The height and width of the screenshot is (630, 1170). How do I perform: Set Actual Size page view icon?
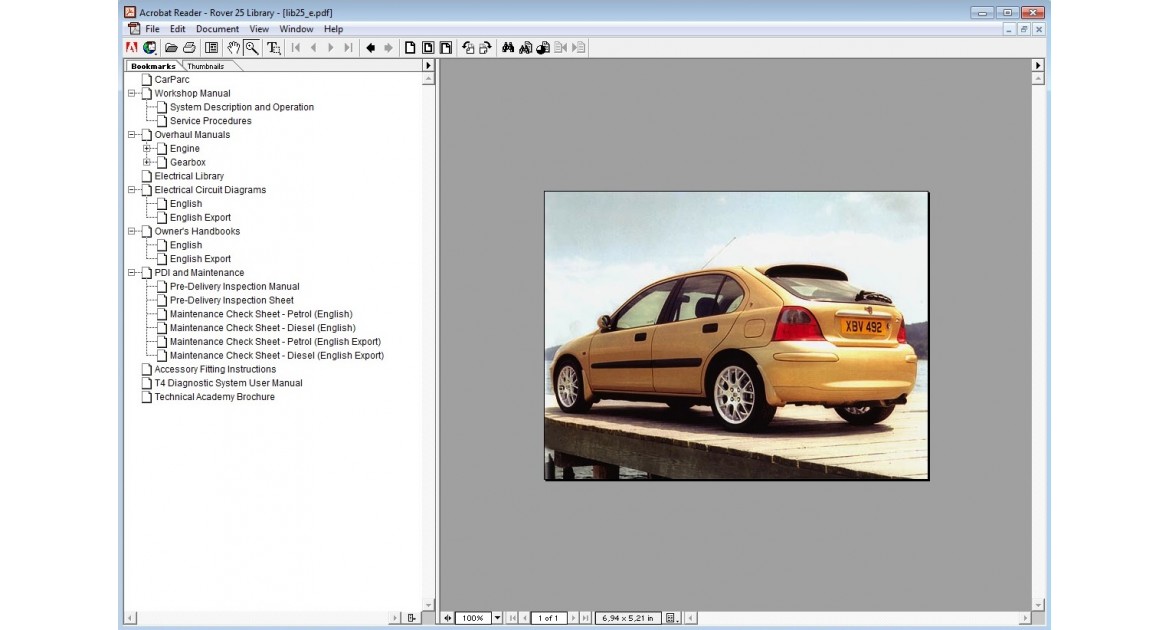(x=410, y=48)
